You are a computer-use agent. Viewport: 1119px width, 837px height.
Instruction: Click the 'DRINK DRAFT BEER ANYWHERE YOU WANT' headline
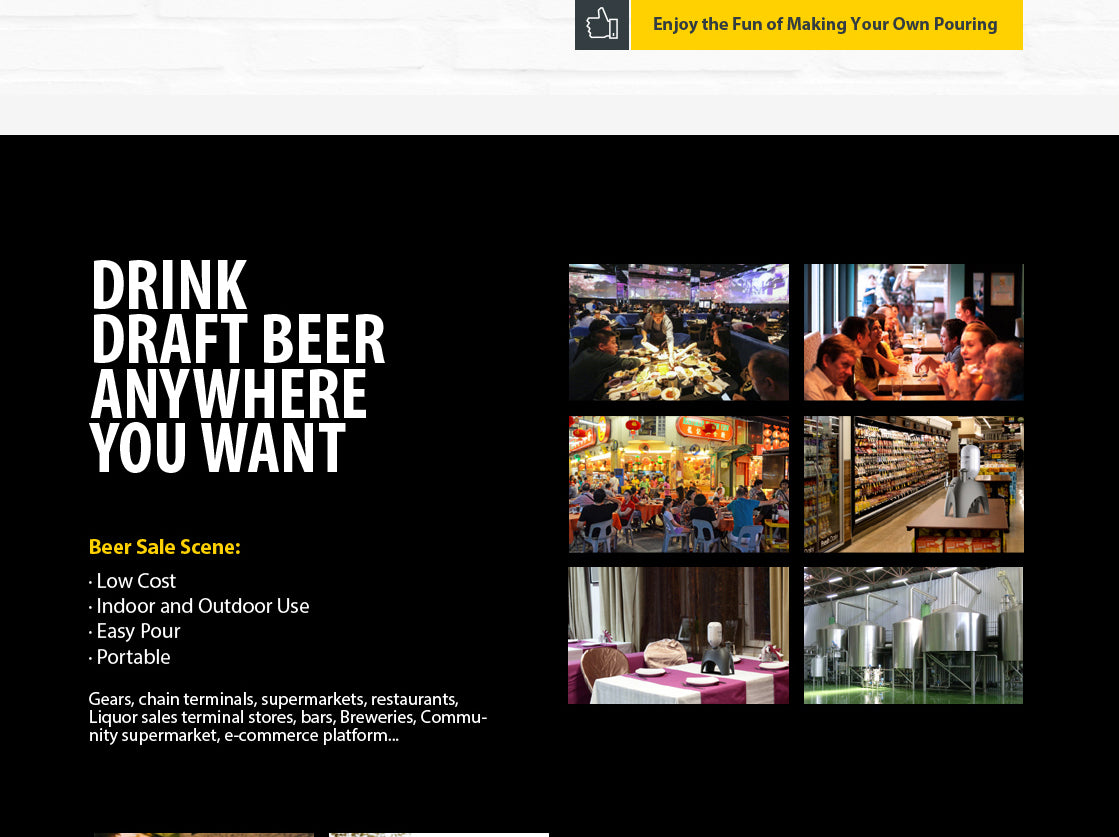click(237, 368)
